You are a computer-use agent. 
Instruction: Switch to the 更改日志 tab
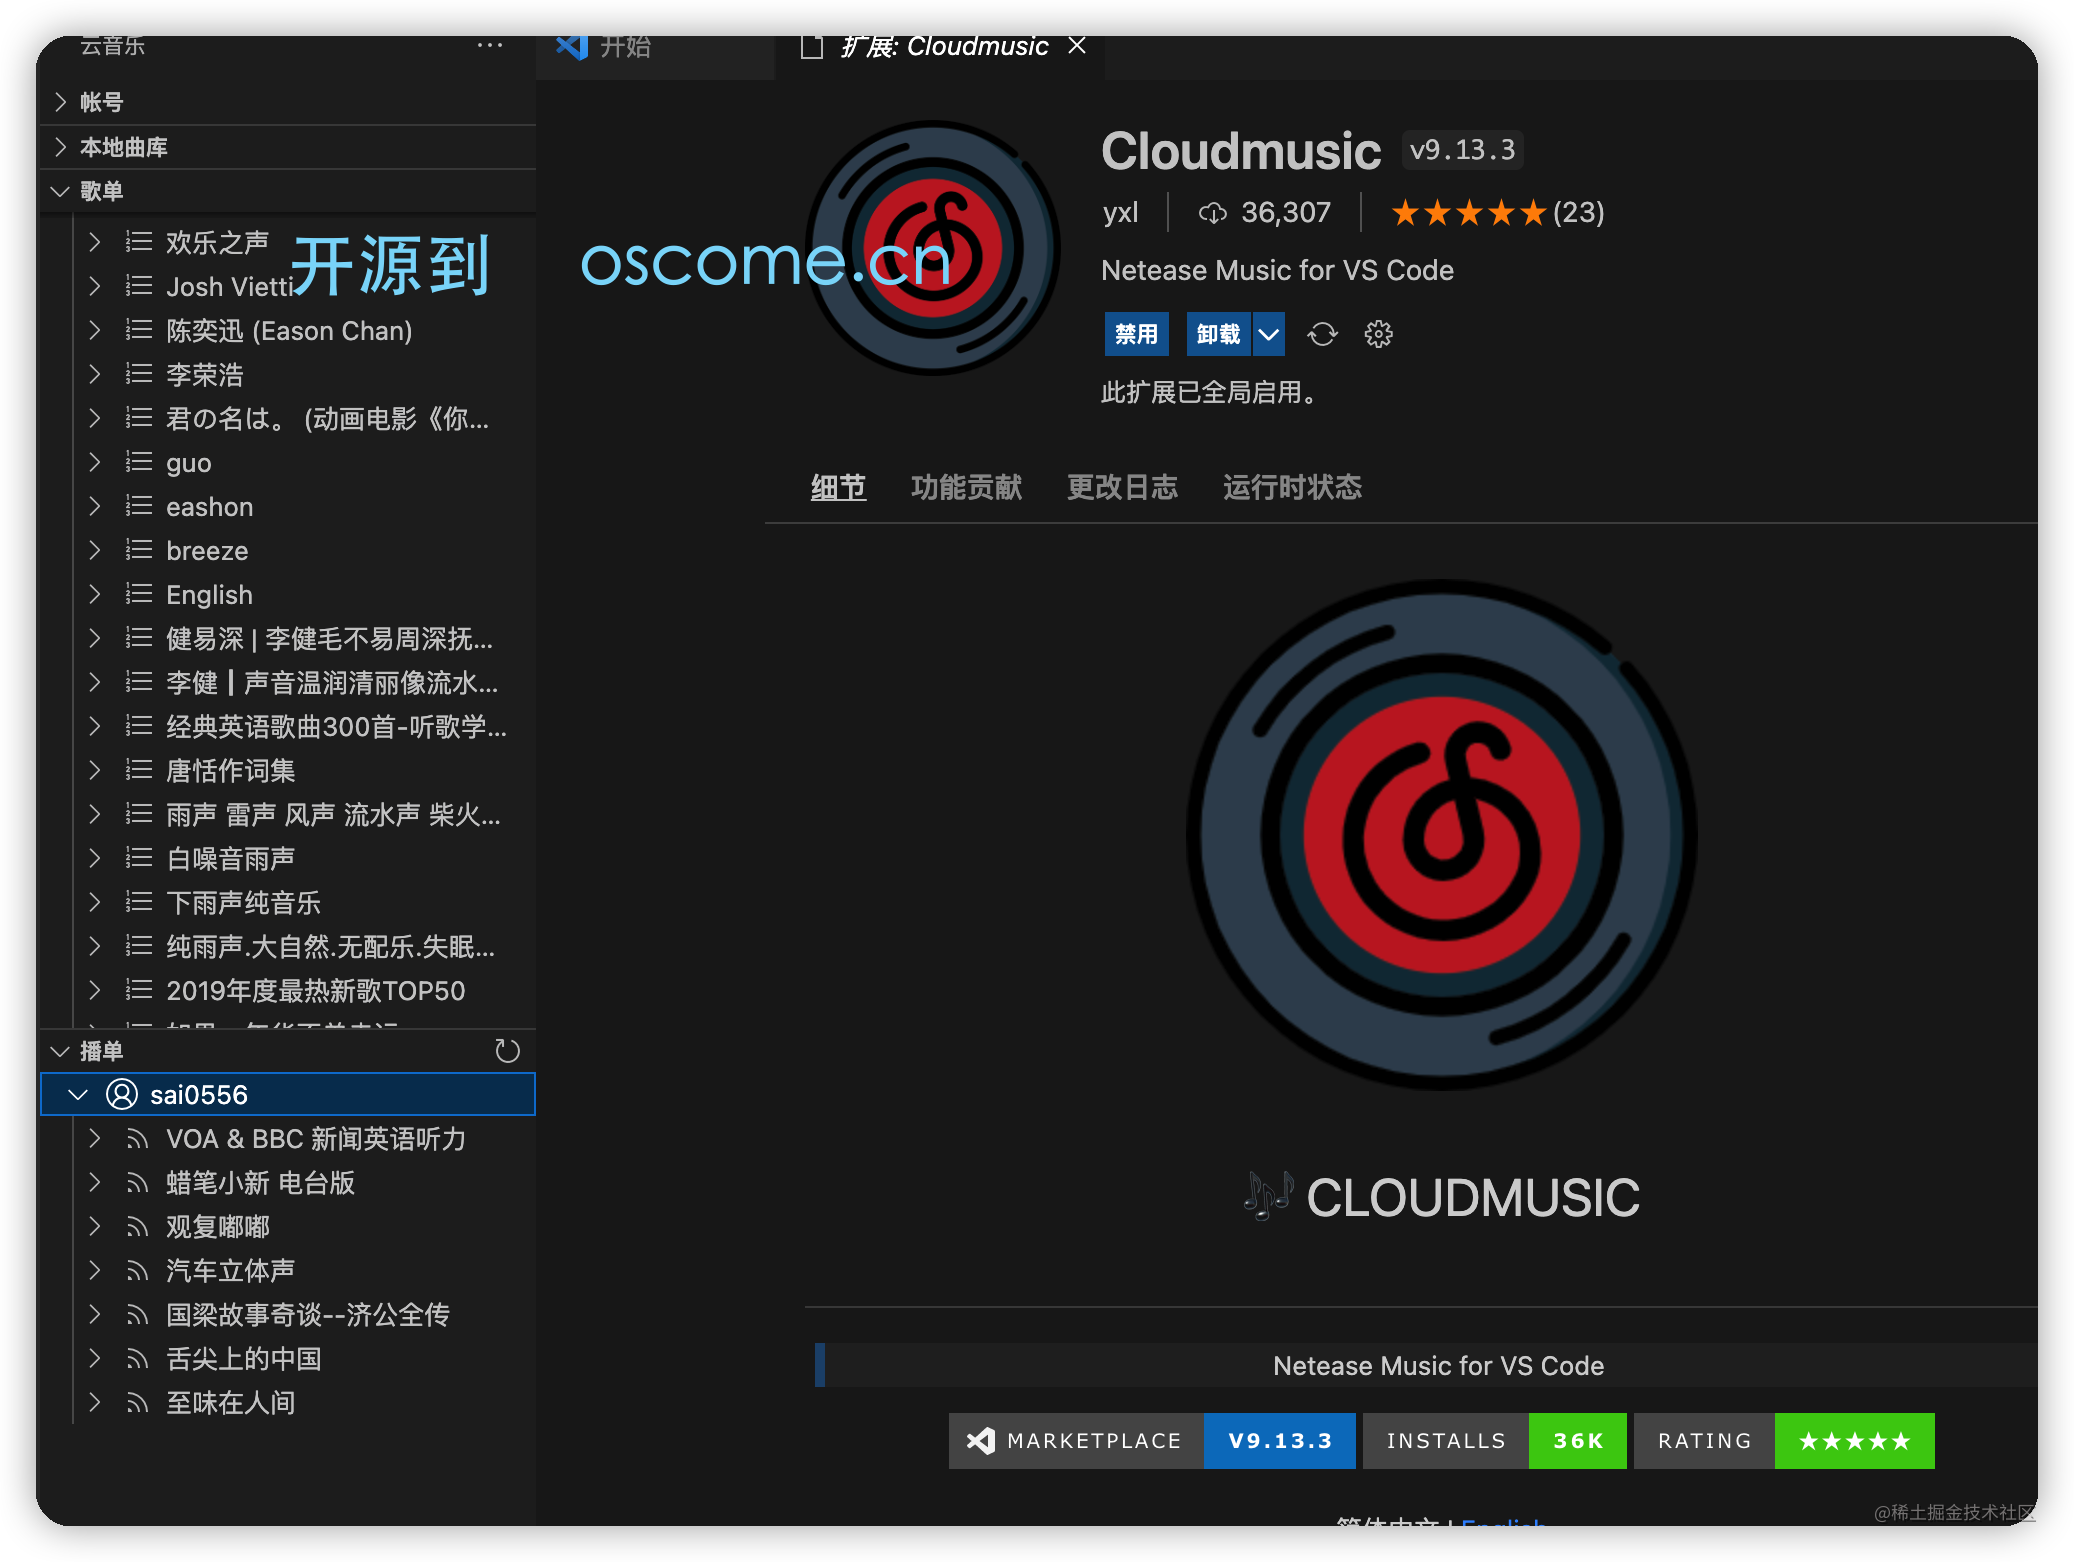coord(1122,487)
